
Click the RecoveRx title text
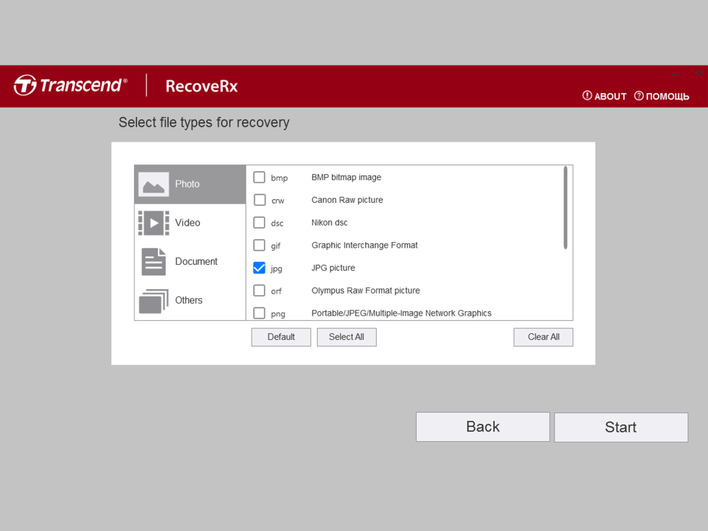(x=201, y=86)
